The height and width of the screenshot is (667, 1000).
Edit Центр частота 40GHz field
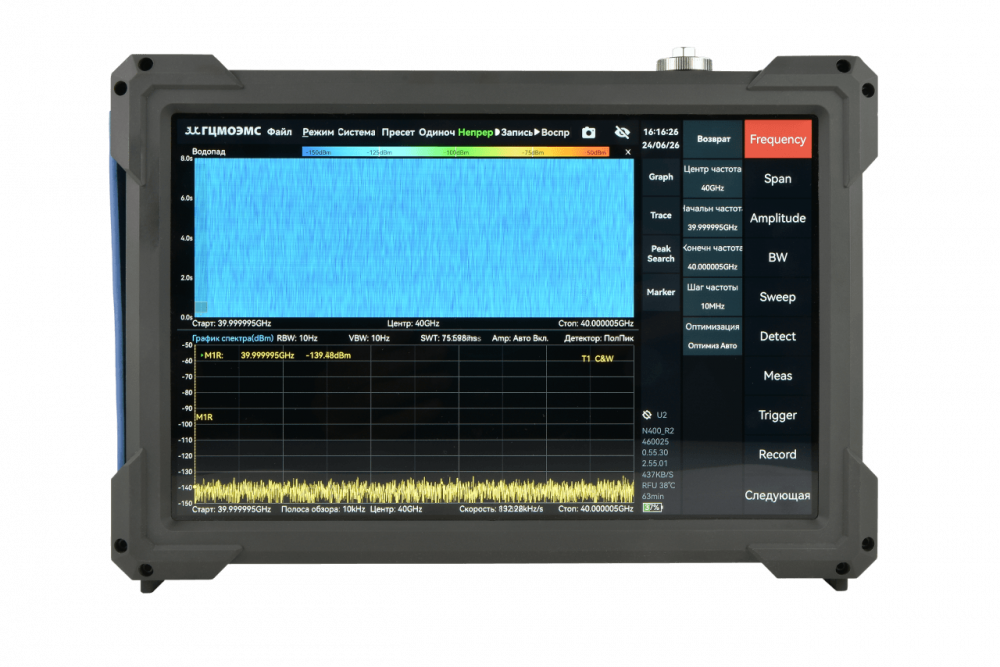point(712,179)
